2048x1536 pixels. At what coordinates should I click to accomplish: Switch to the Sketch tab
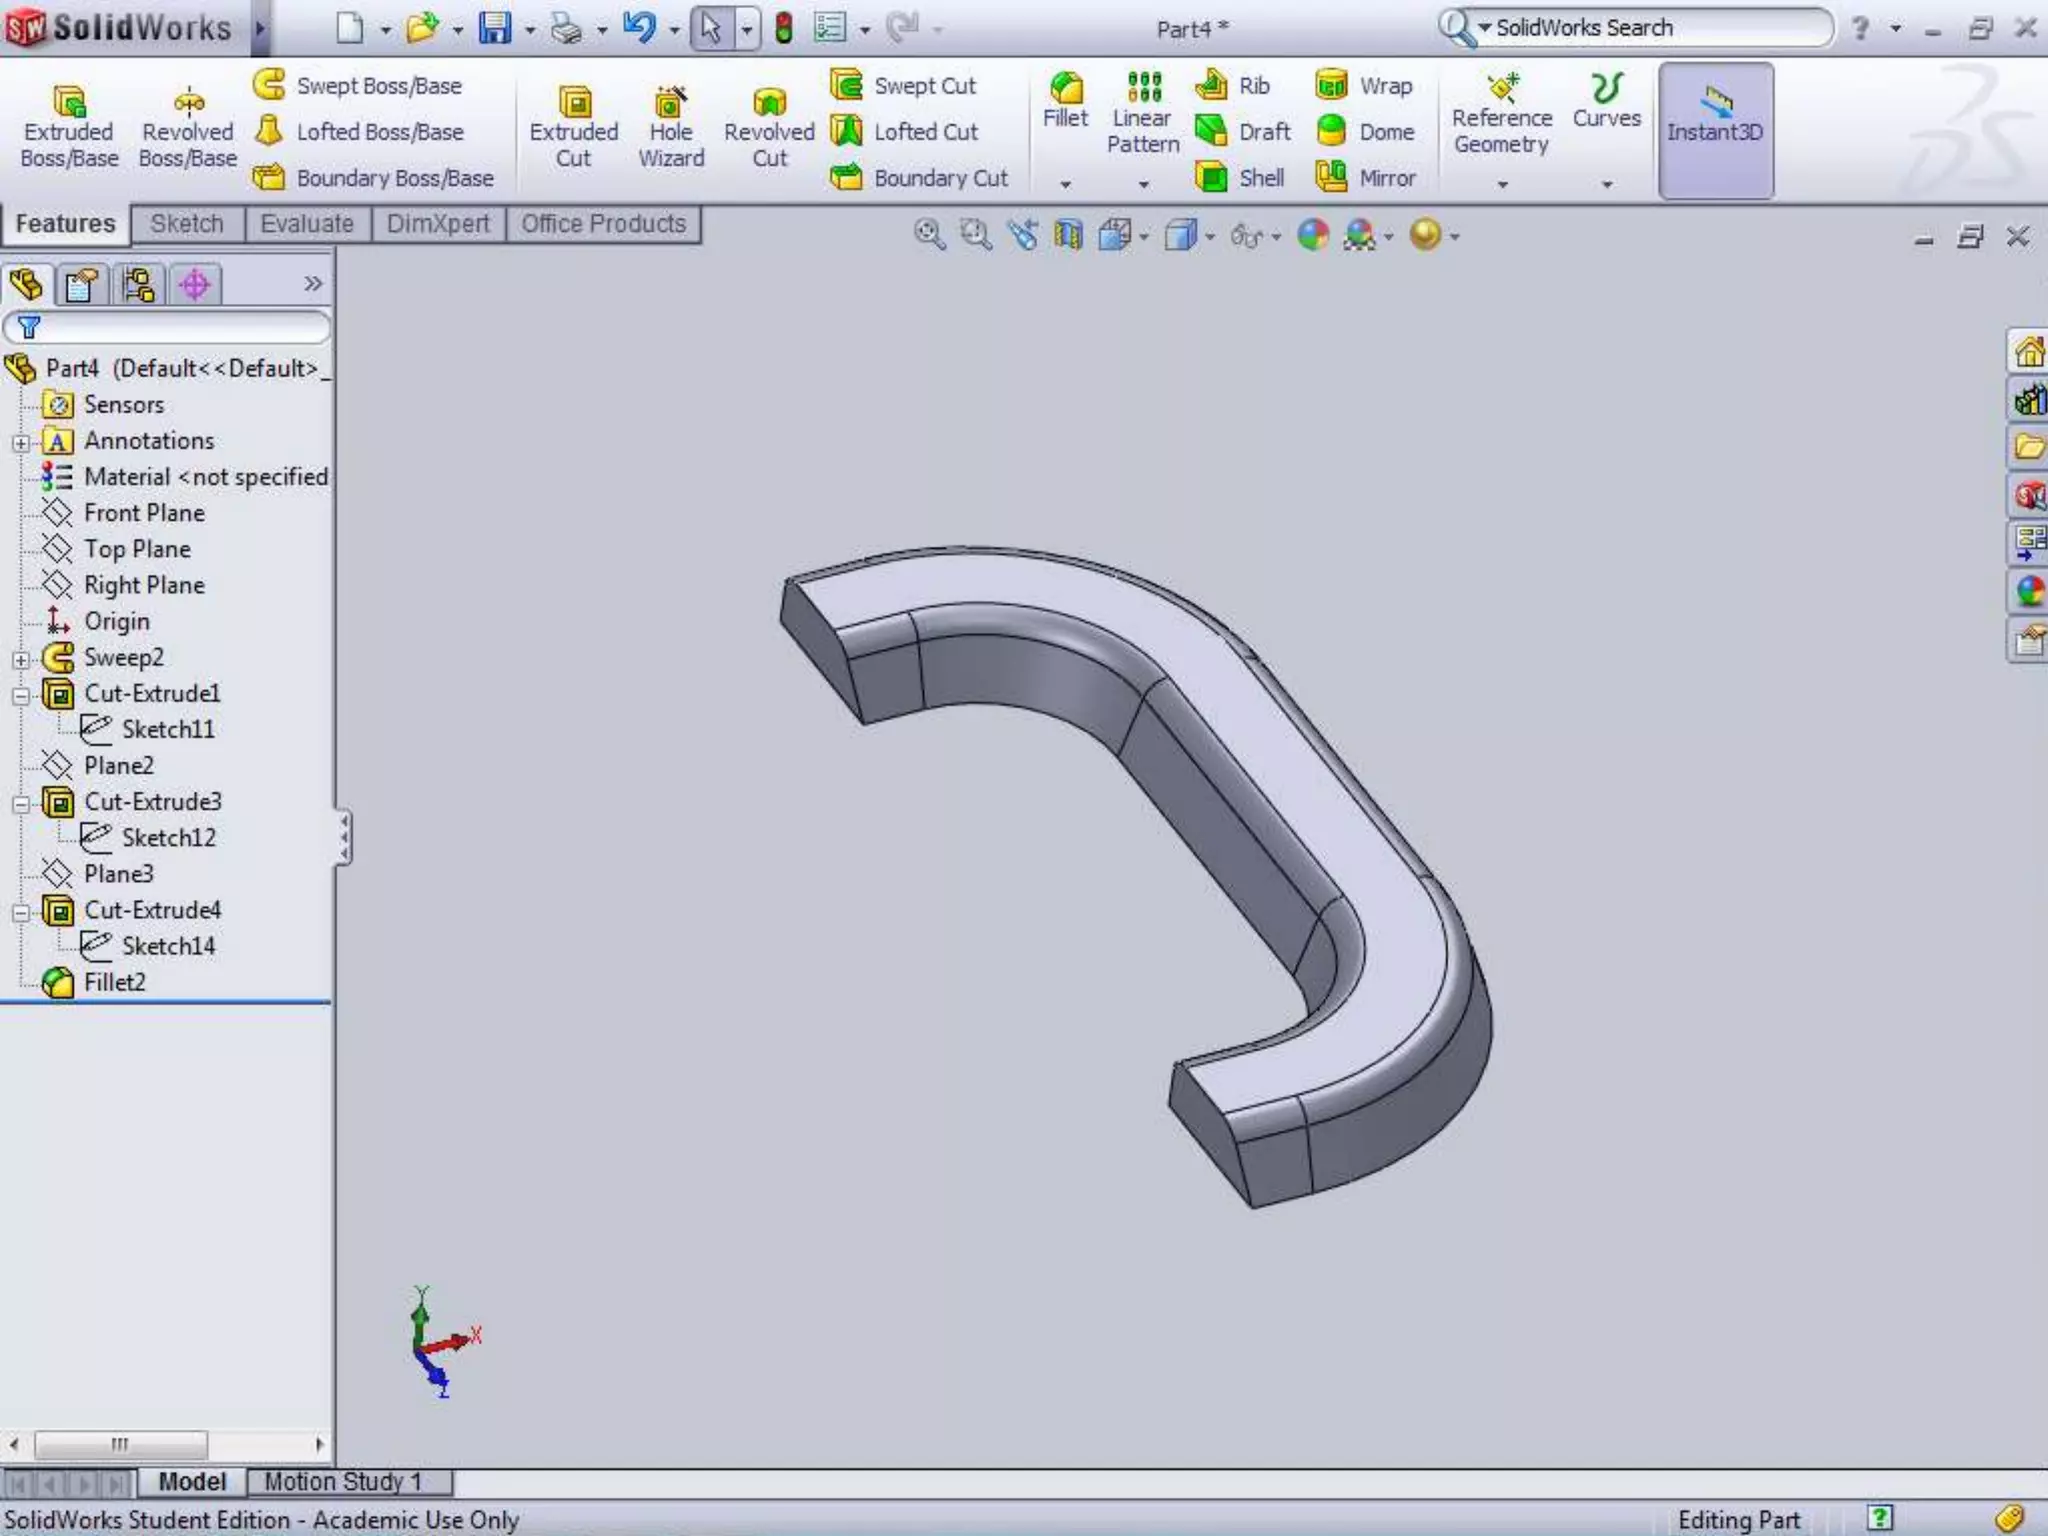(x=187, y=224)
